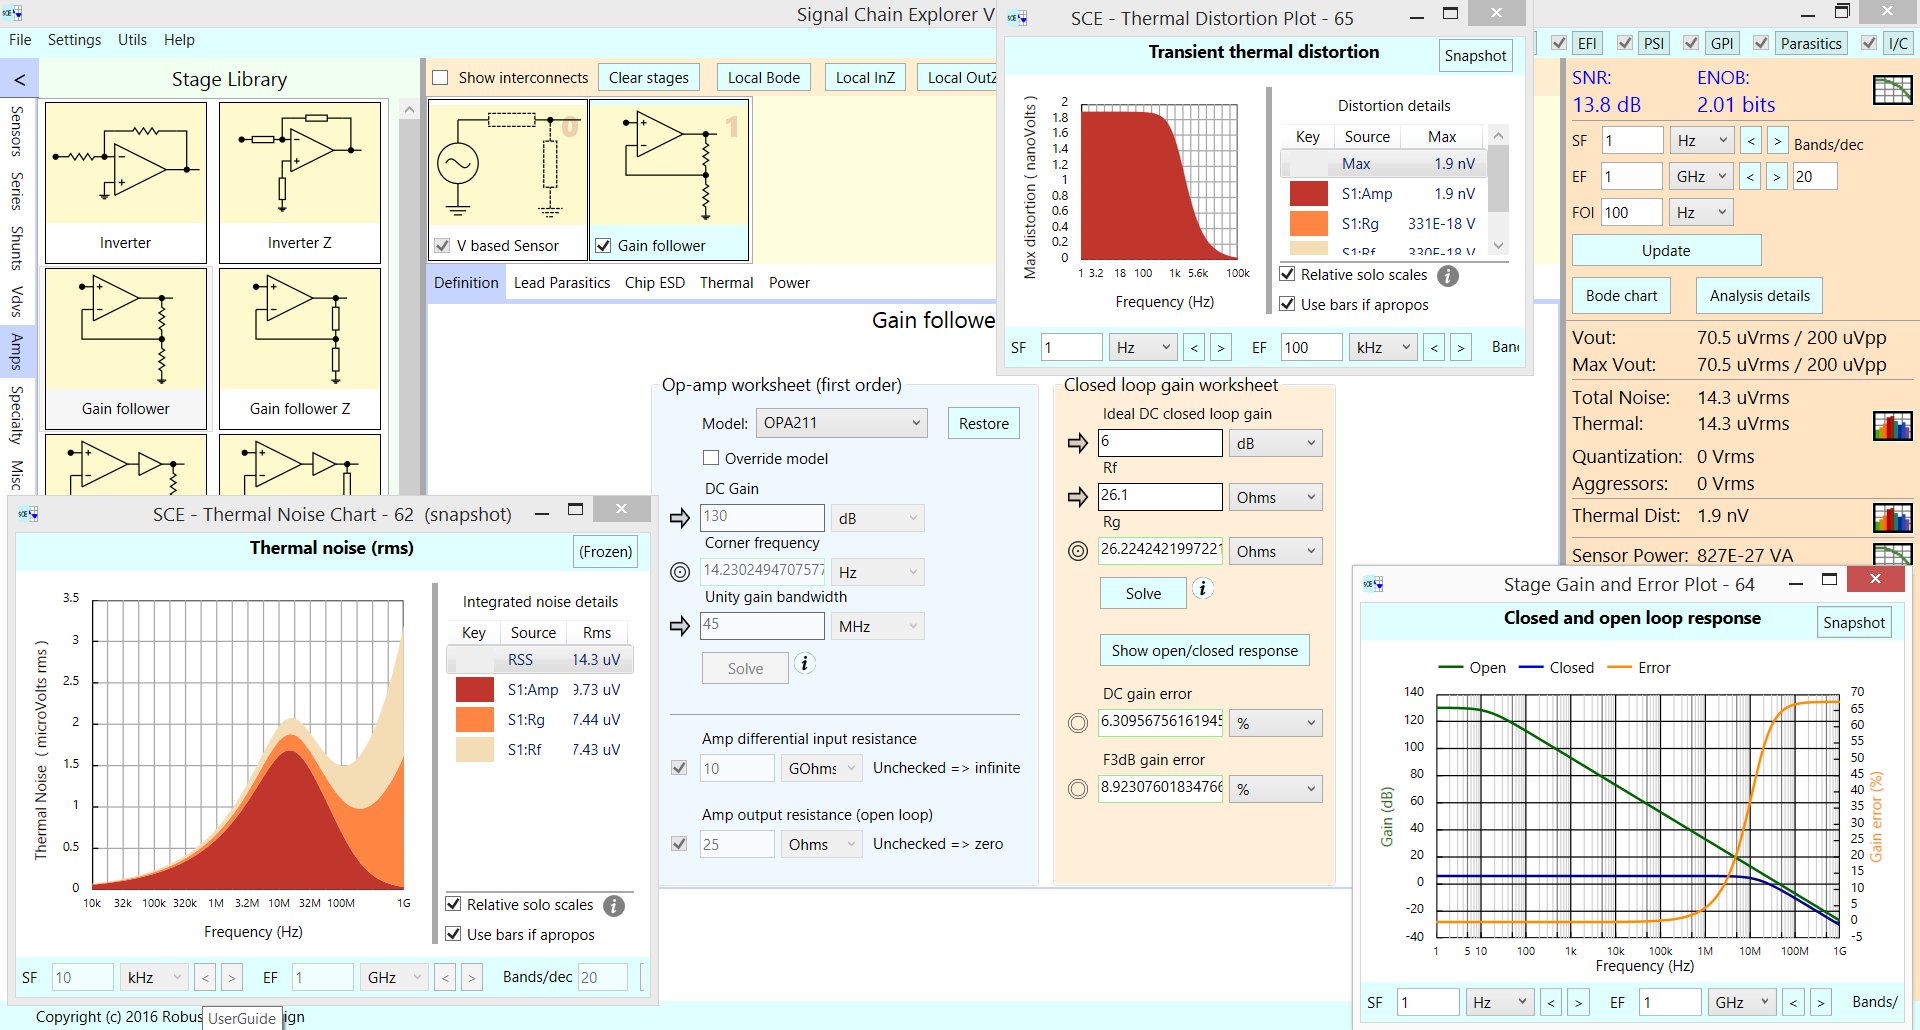Click the Gain follower stage circuit icon
1920x1030 pixels.
(x=669, y=166)
